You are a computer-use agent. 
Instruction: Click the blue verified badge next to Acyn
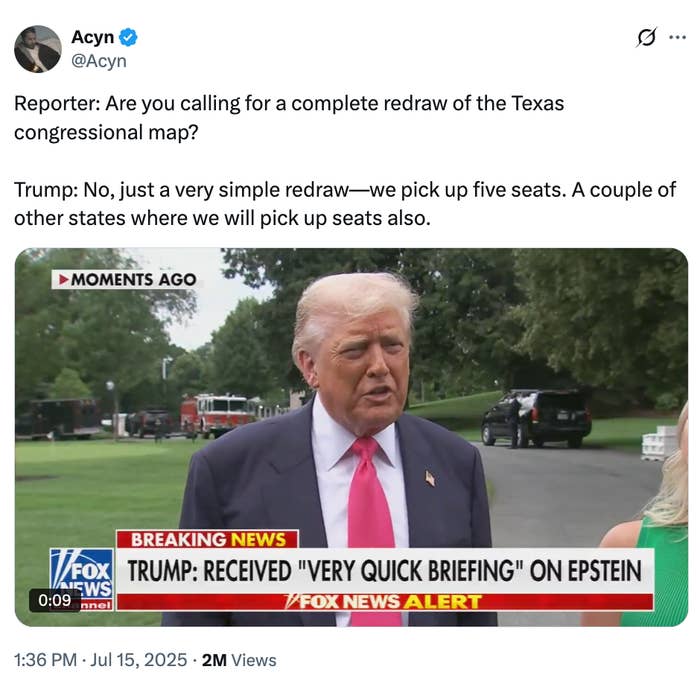click(129, 37)
